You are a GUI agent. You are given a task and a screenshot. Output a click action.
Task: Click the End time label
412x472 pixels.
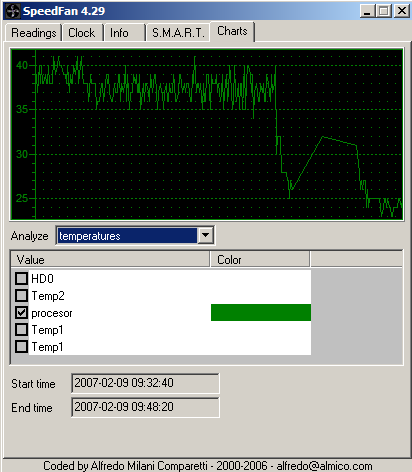[x=32, y=408]
